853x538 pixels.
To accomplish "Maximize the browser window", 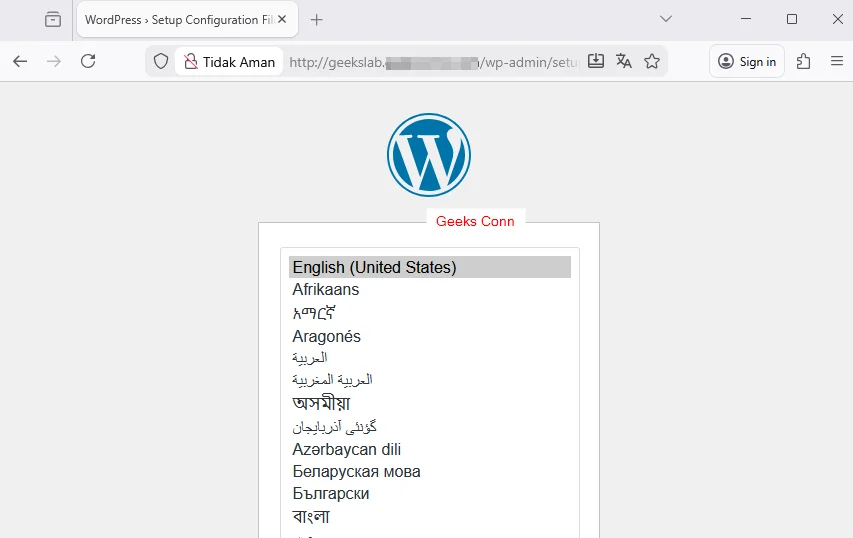I will click(x=792, y=19).
